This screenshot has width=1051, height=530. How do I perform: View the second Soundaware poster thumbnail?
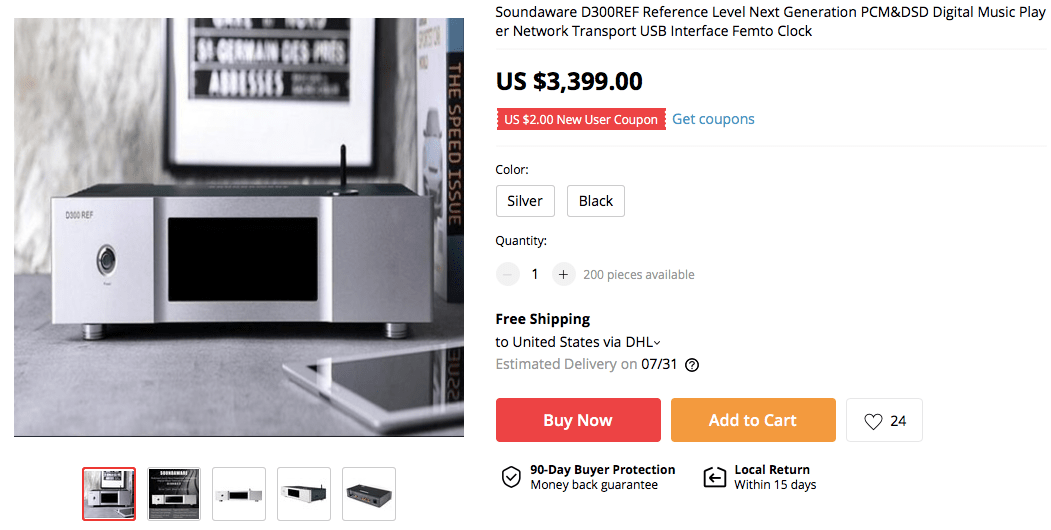coord(174,494)
